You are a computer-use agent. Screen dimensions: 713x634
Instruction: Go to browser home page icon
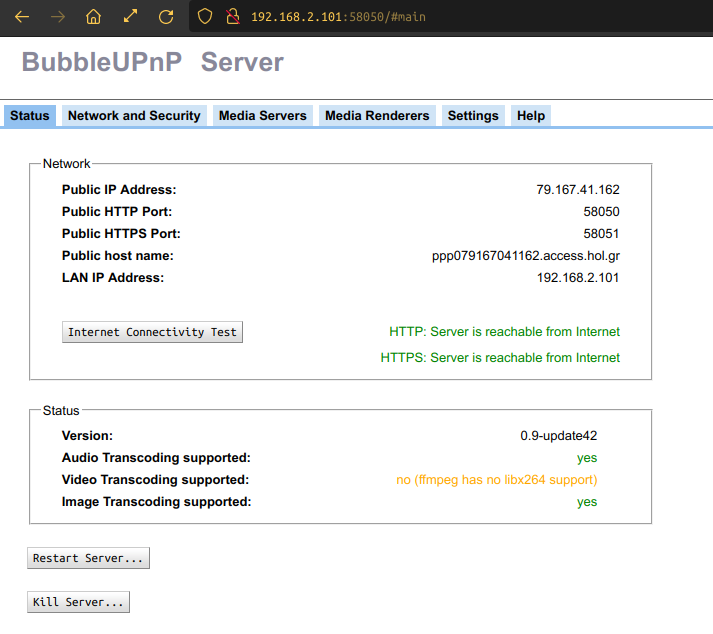(x=94, y=17)
